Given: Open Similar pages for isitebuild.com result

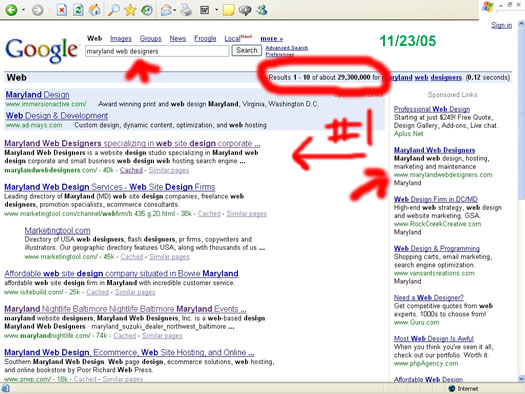Looking at the screenshot, I should [x=135, y=292].
